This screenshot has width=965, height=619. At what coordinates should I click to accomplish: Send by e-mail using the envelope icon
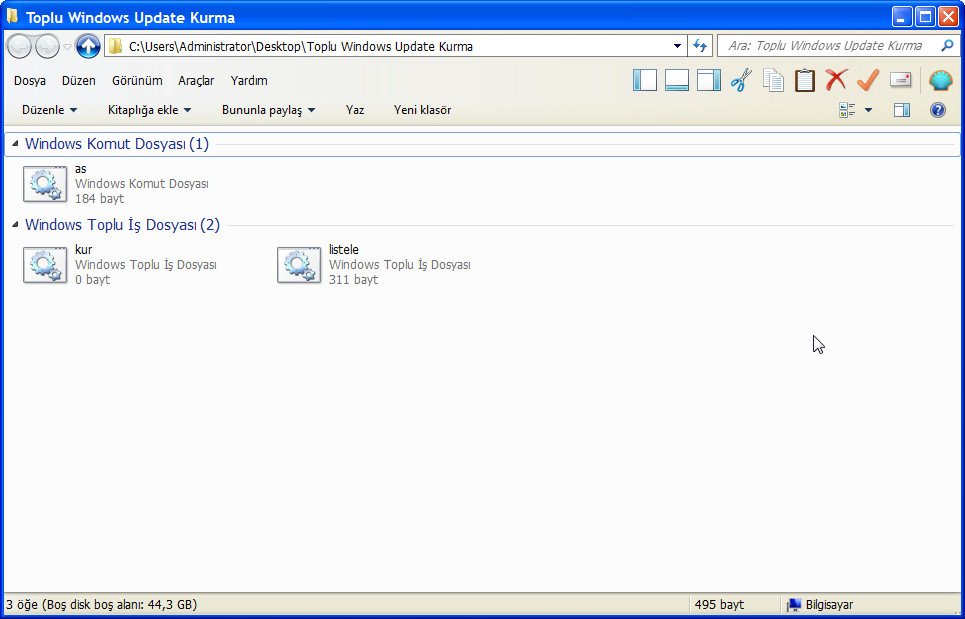(x=900, y=80)
